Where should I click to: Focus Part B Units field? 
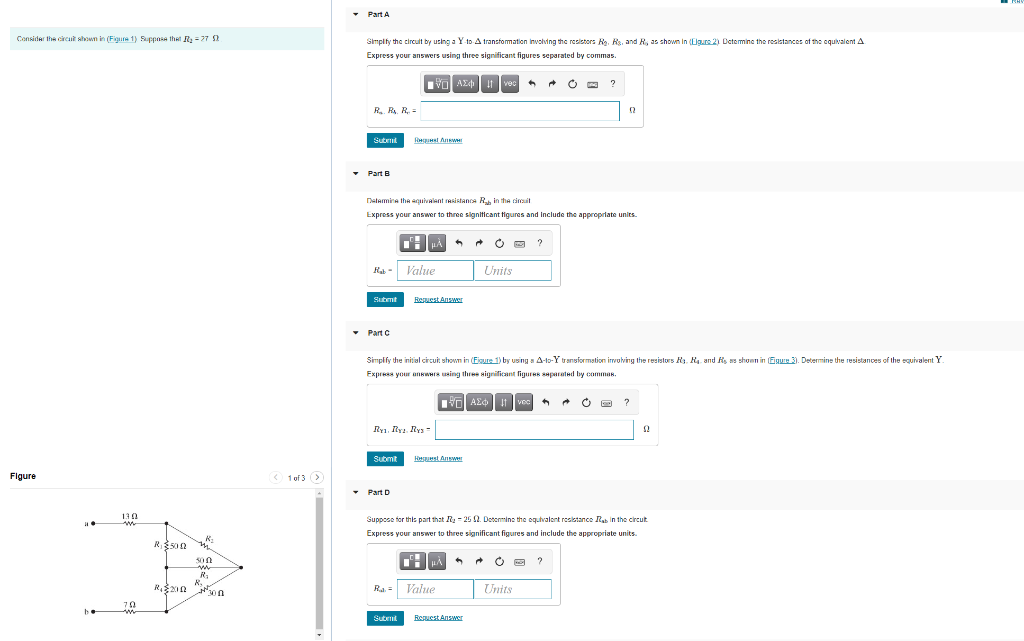[x=513, y=270]
